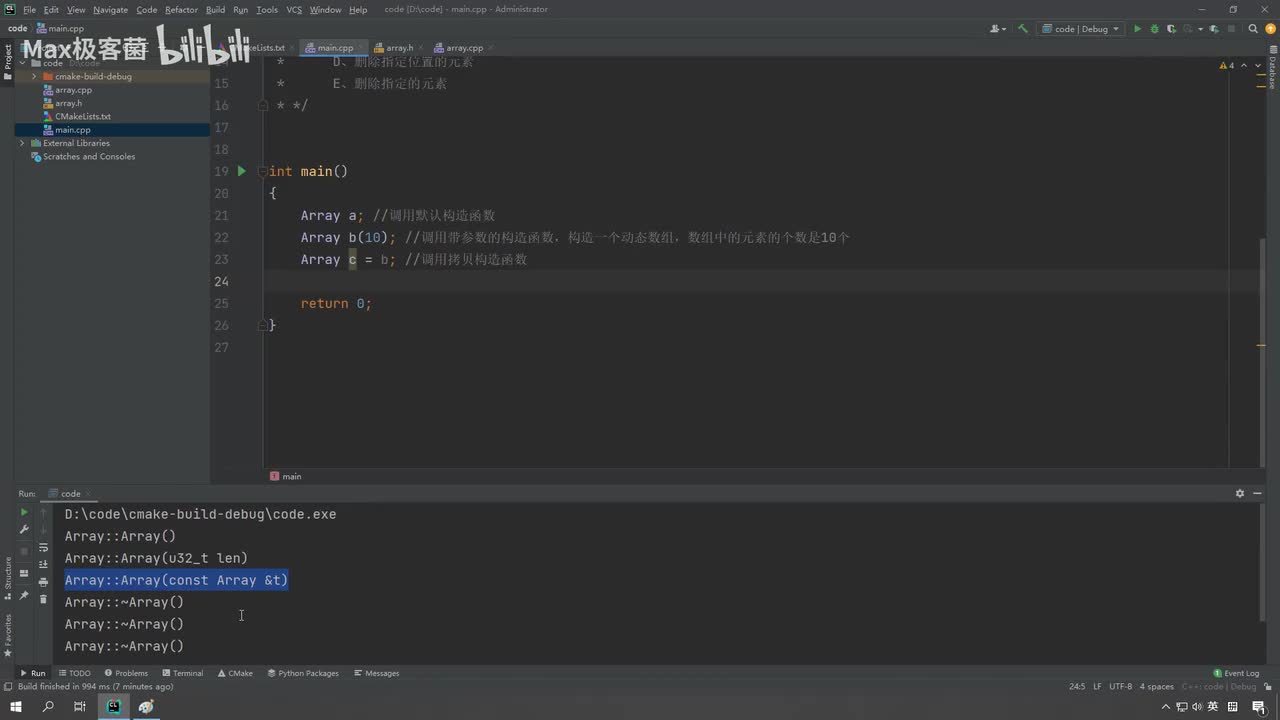Toggle read-only lock icon in status bar

tap(1269, 687)
